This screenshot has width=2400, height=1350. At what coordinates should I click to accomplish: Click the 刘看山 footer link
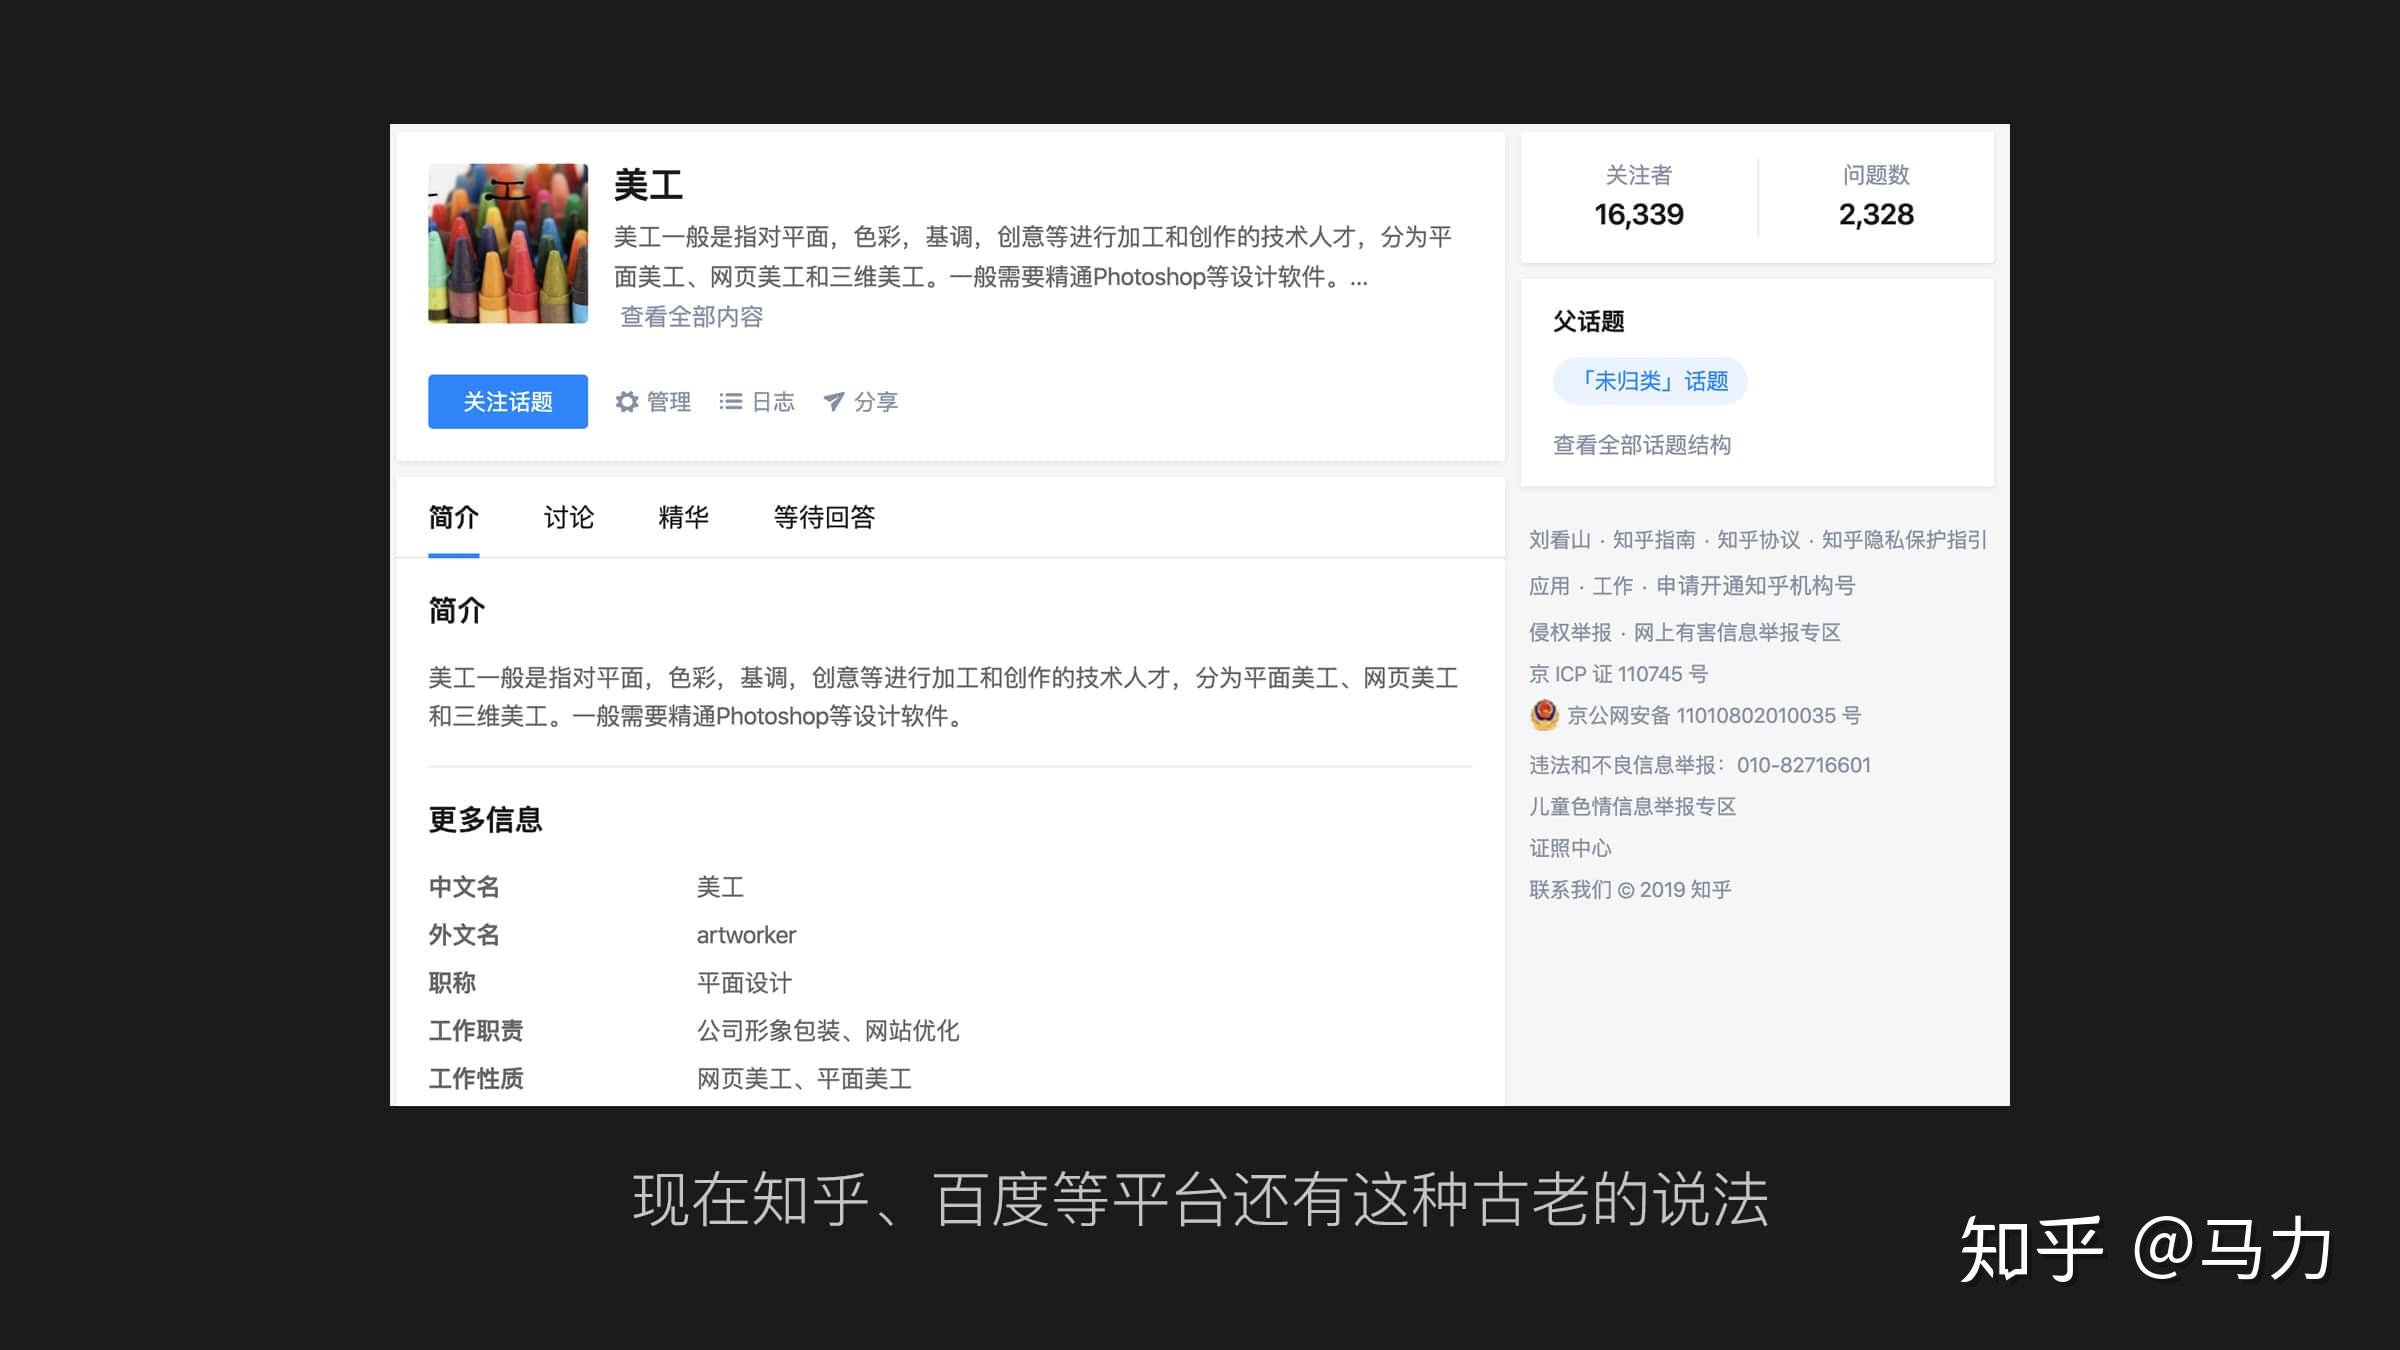pyautogui.click(x=1560, y=540)
